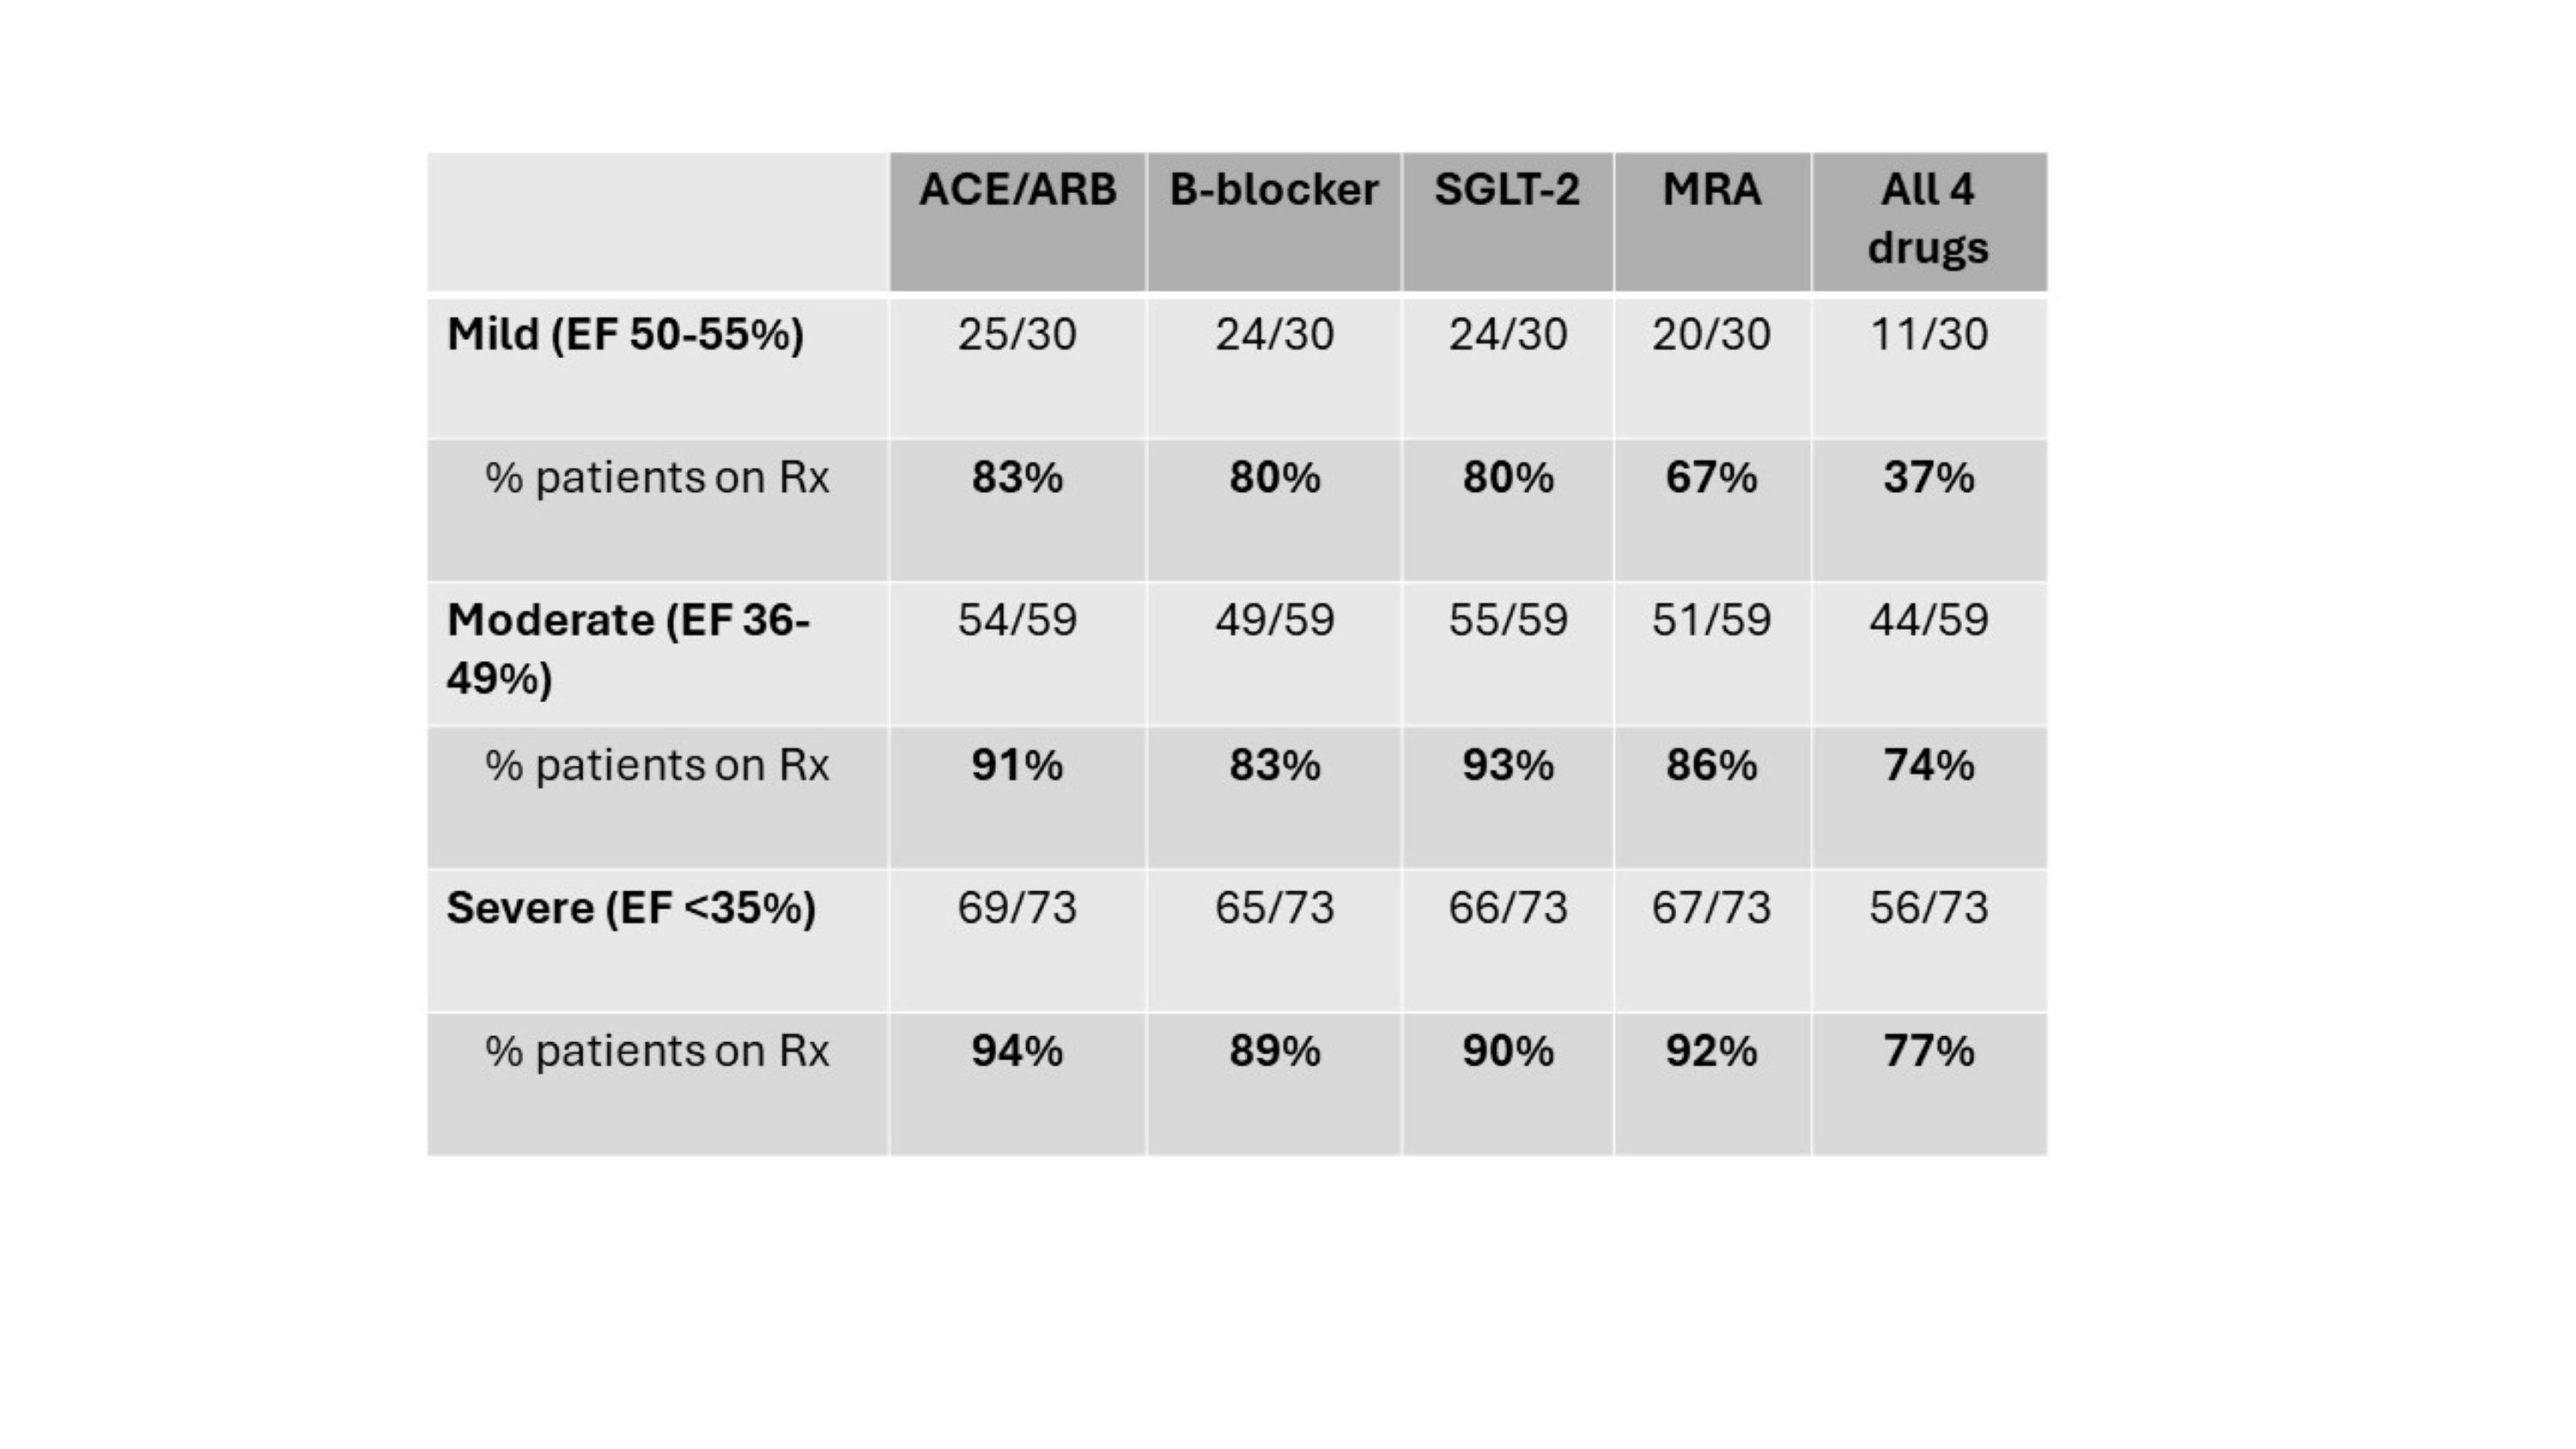Click the 37% cell
Screen dimensions: 2576x1449
(1928, 477)
